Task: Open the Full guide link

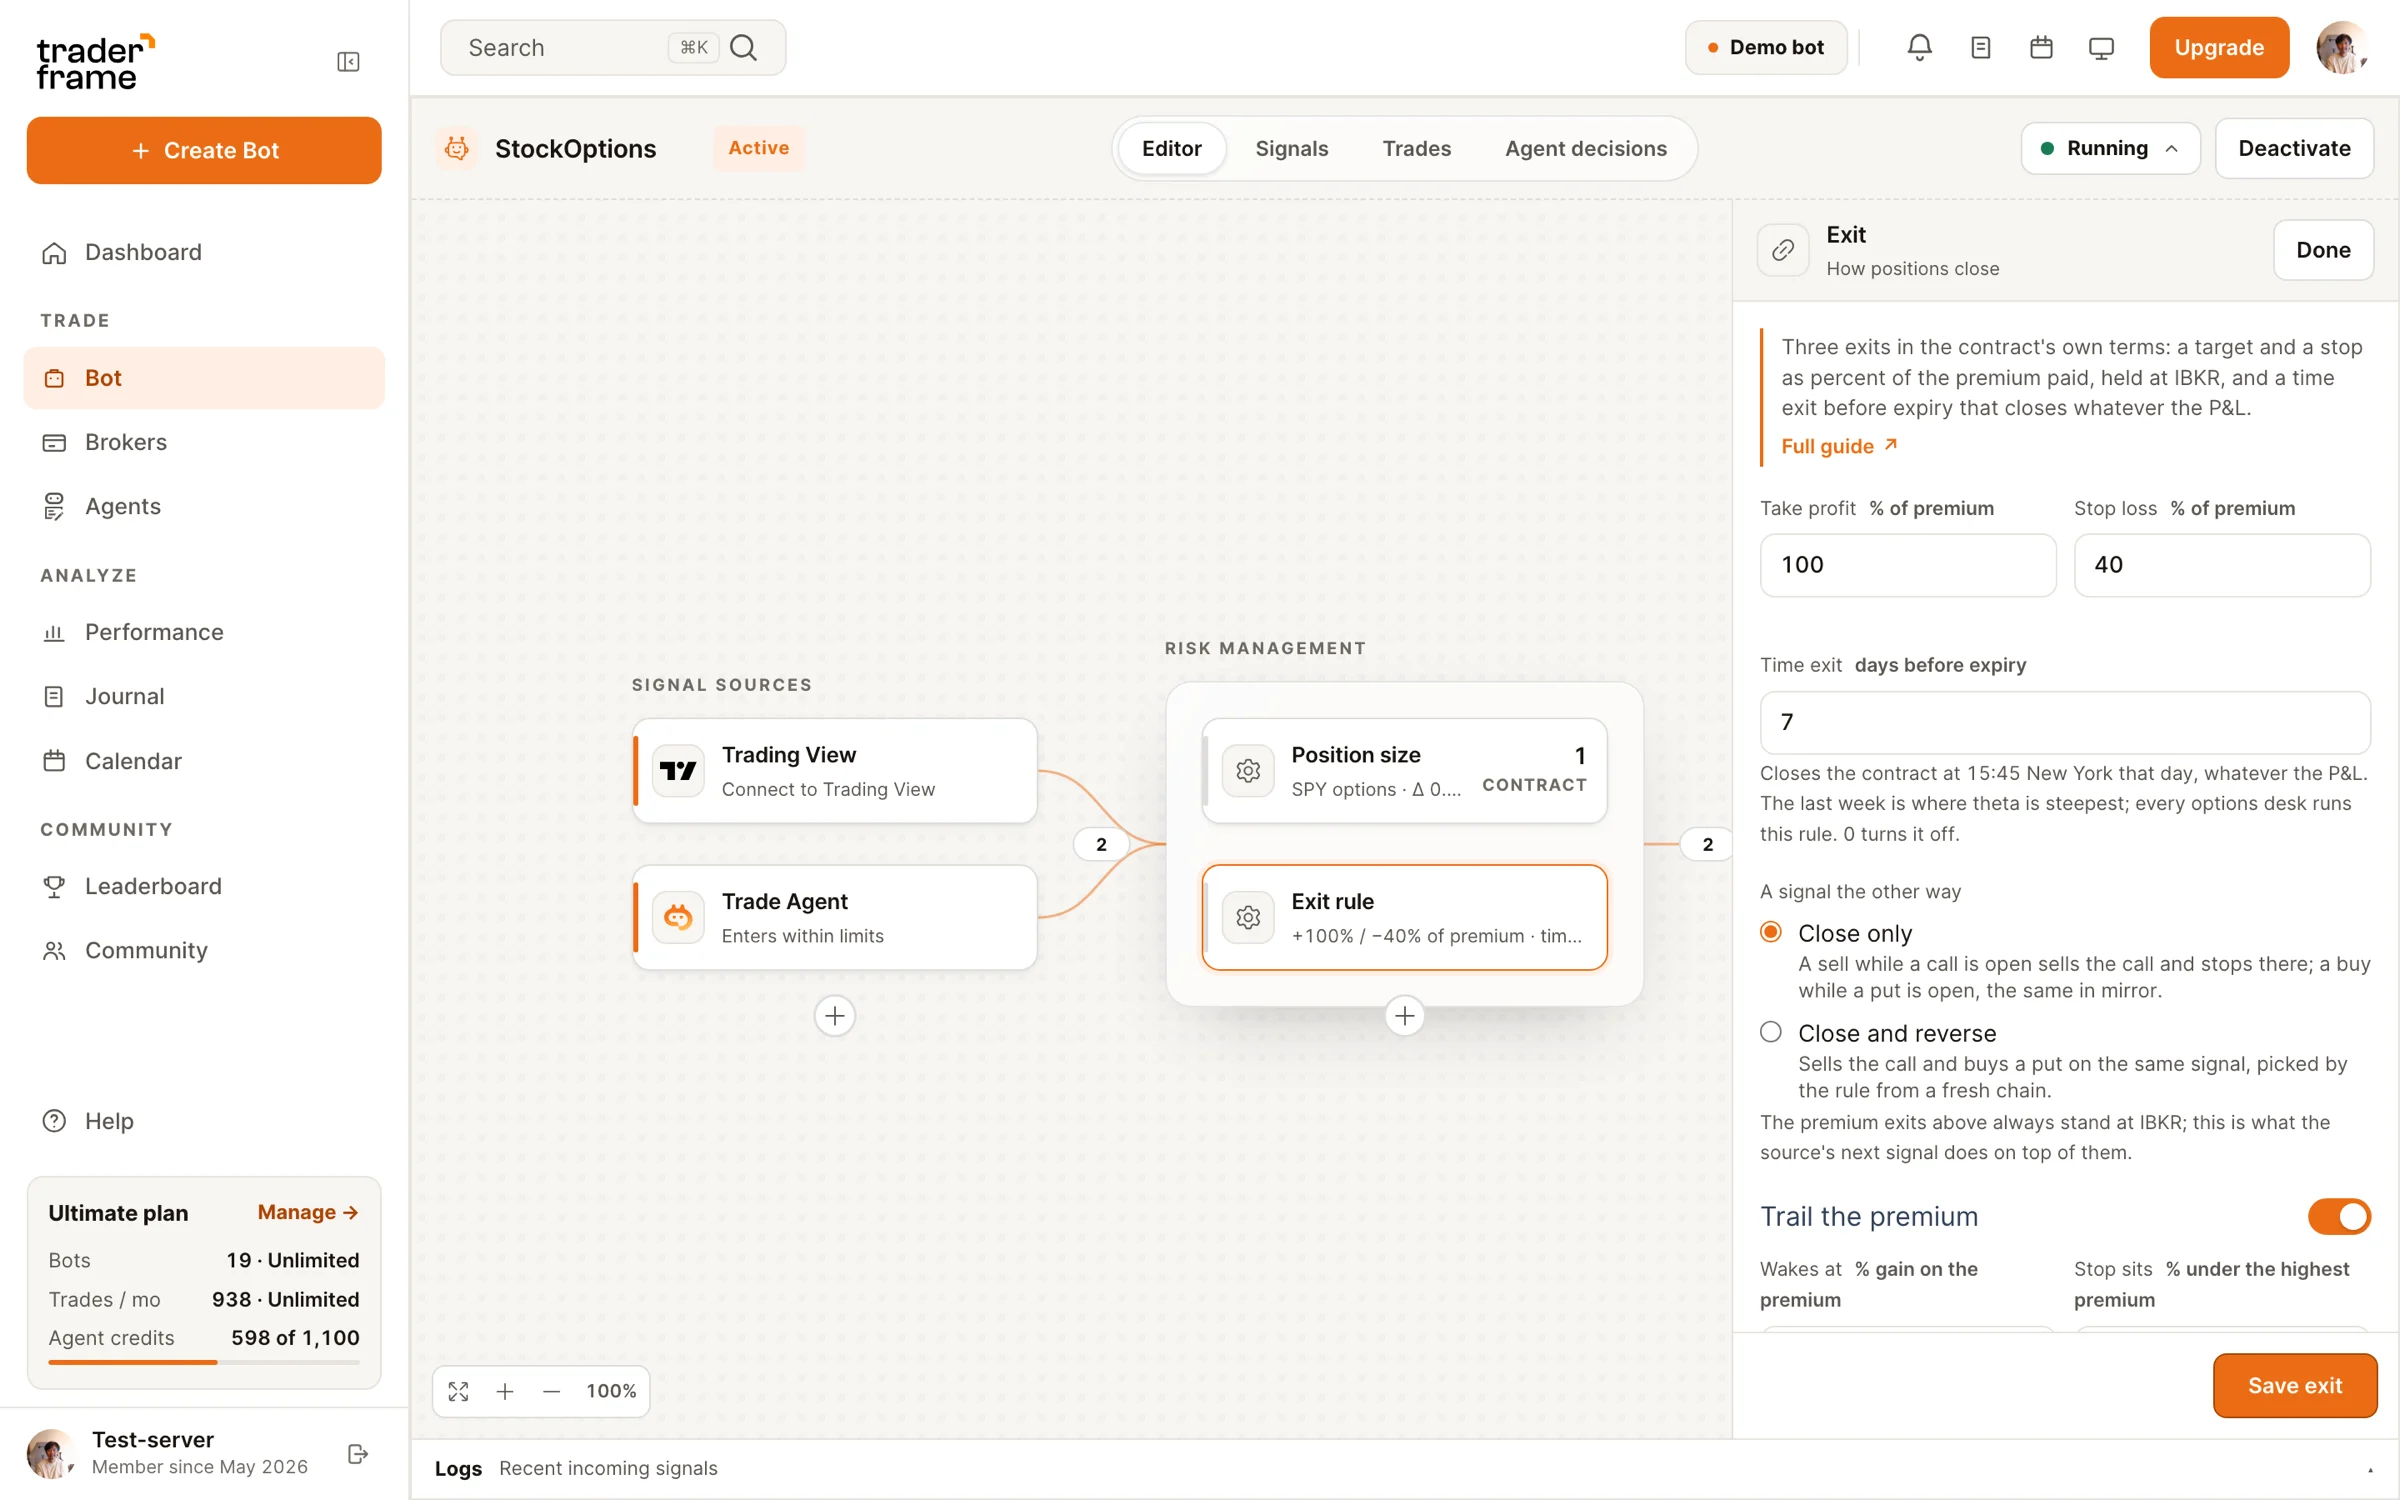Action: pyautogui.click(x=1838, y=446)
